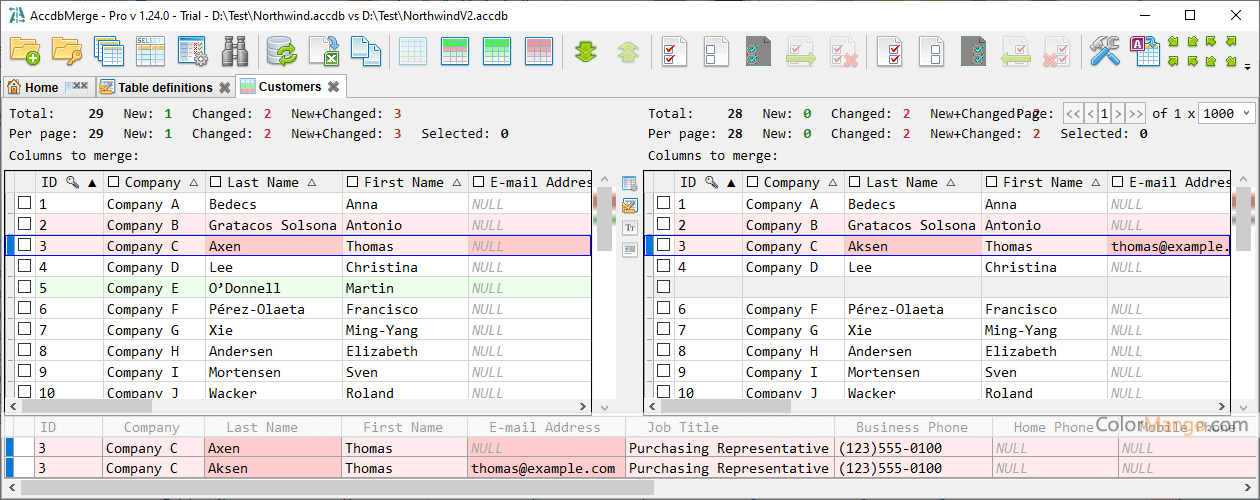
Task: Toggle E-mail Address column checkbox in right header
Action: (x=1117, y=182)
